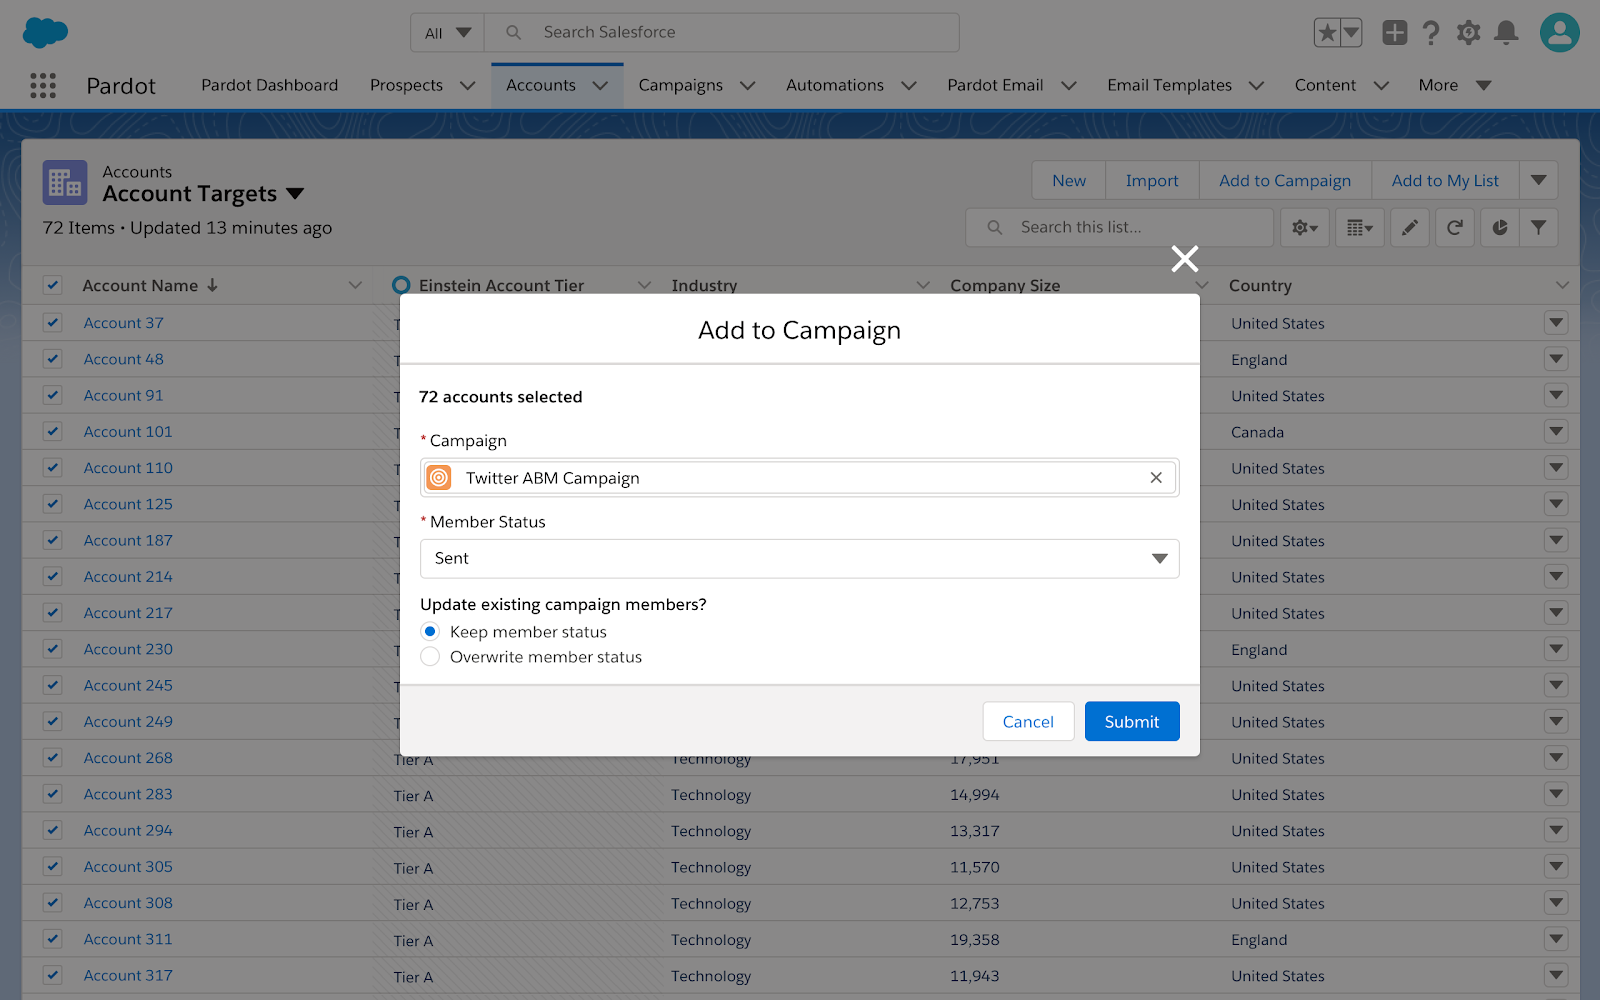Open the Pardot Dashboard tab

point(269,86)
